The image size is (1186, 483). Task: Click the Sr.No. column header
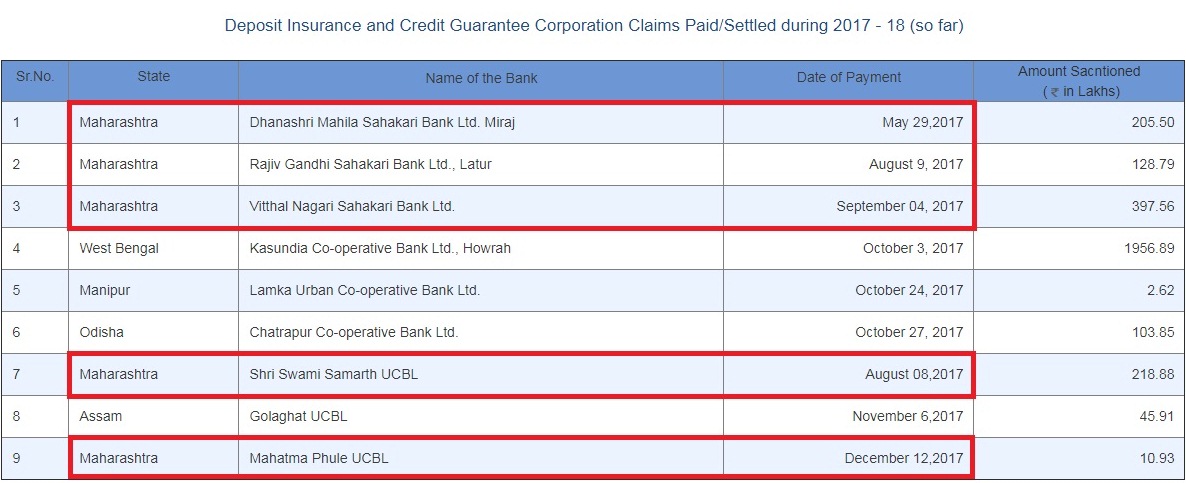[x=34, y=77]
